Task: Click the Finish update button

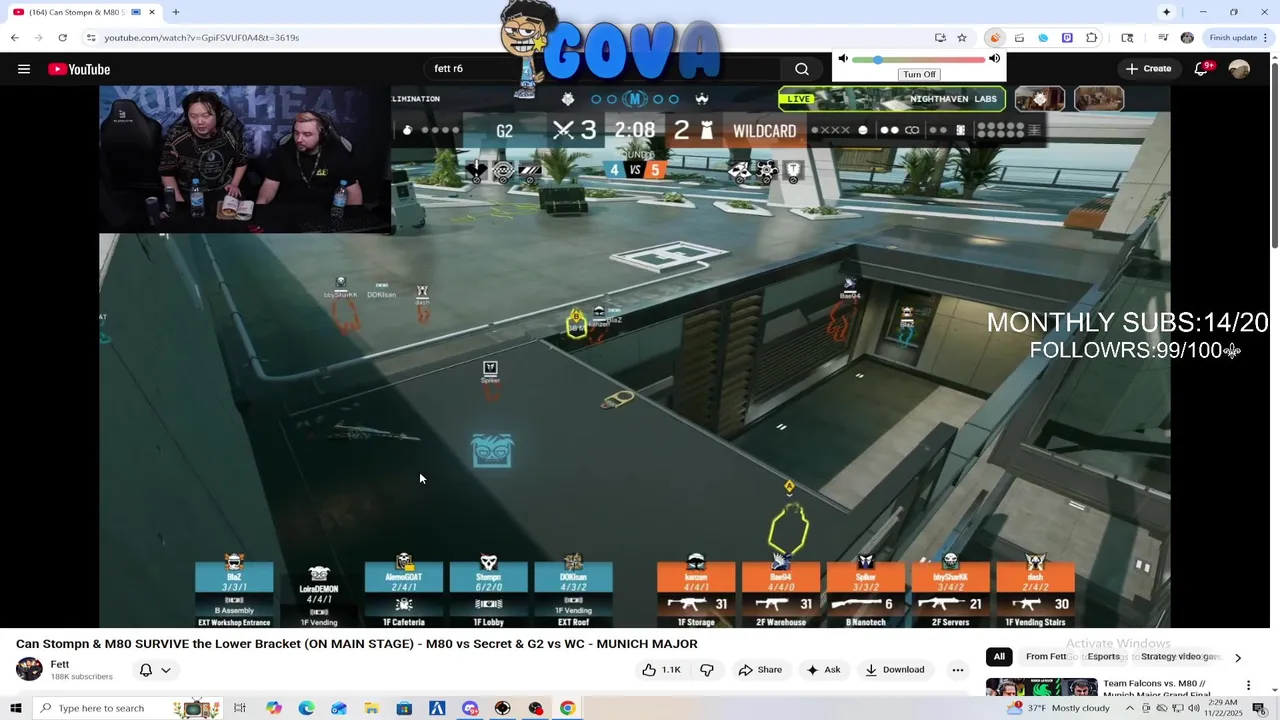Action: 1233,38
